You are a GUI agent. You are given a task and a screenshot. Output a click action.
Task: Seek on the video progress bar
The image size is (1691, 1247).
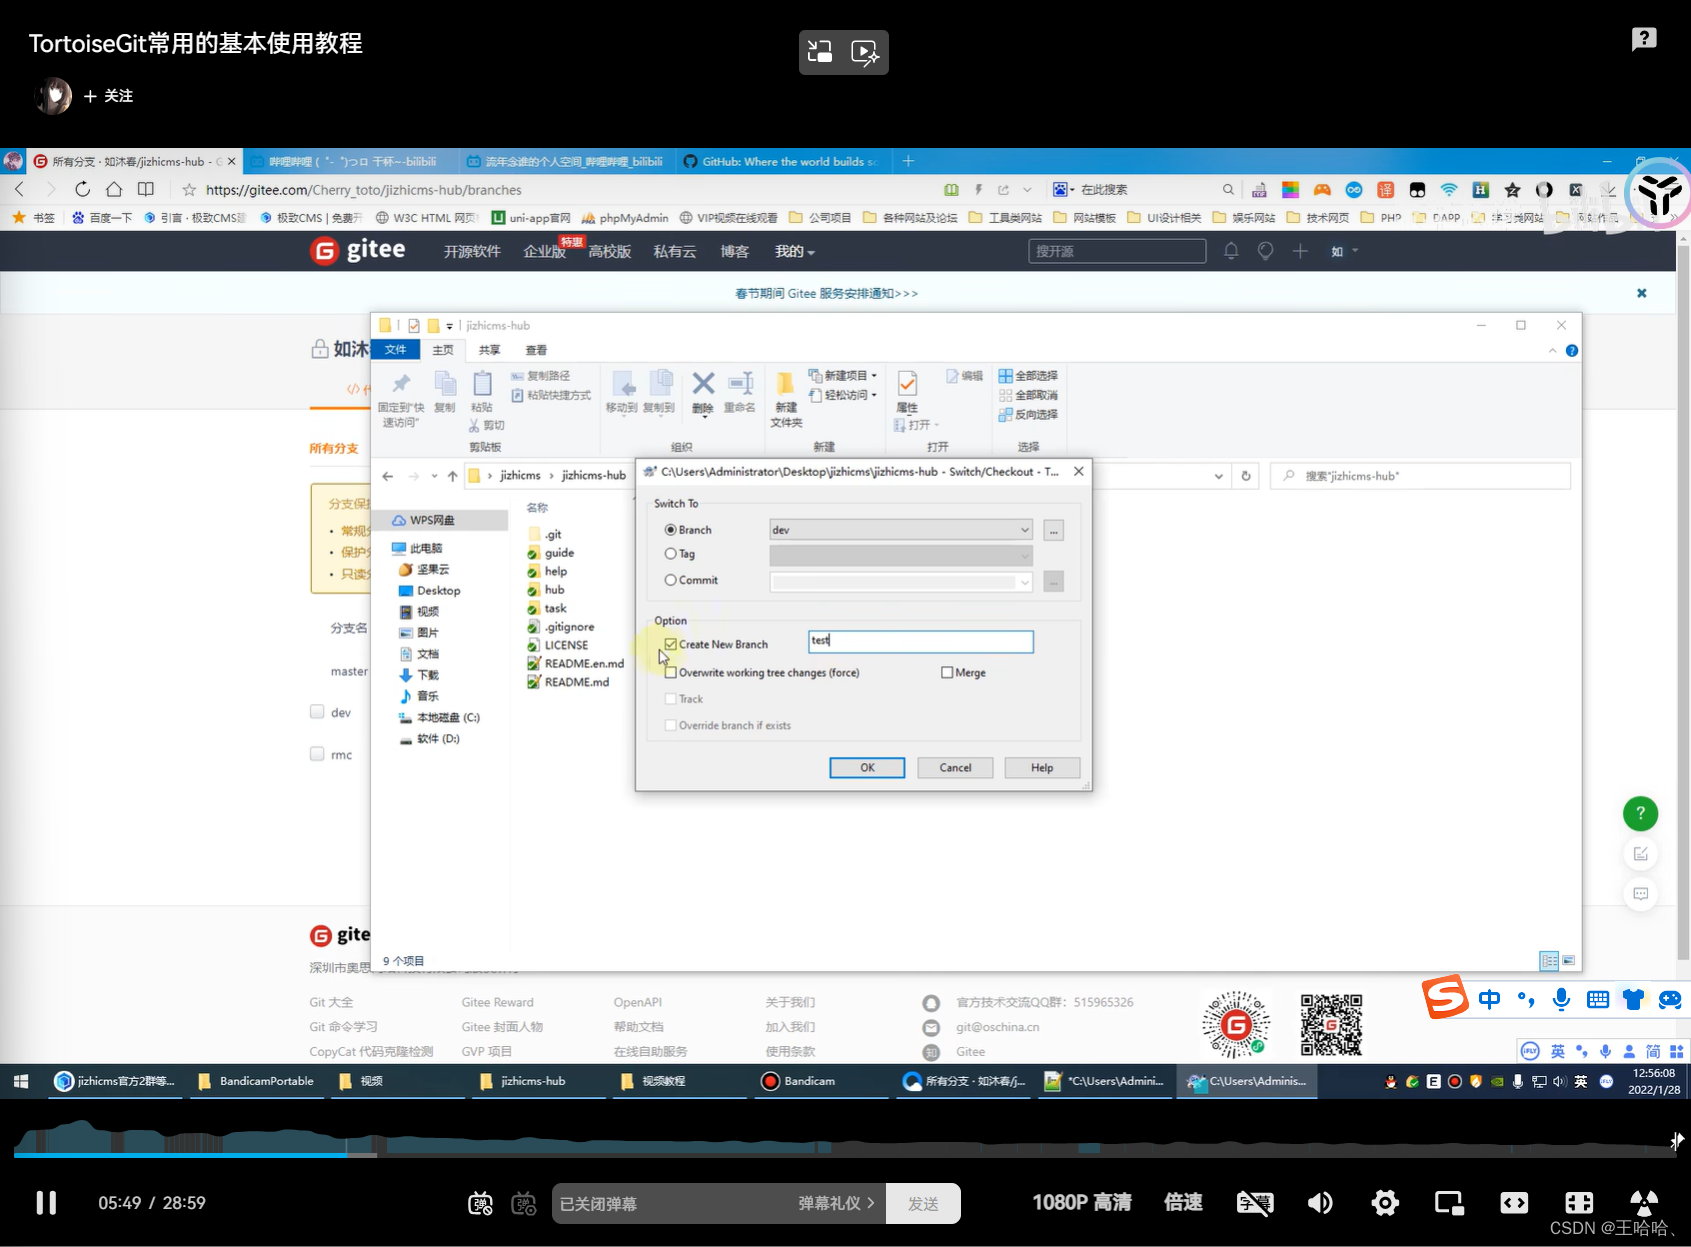845,1154
